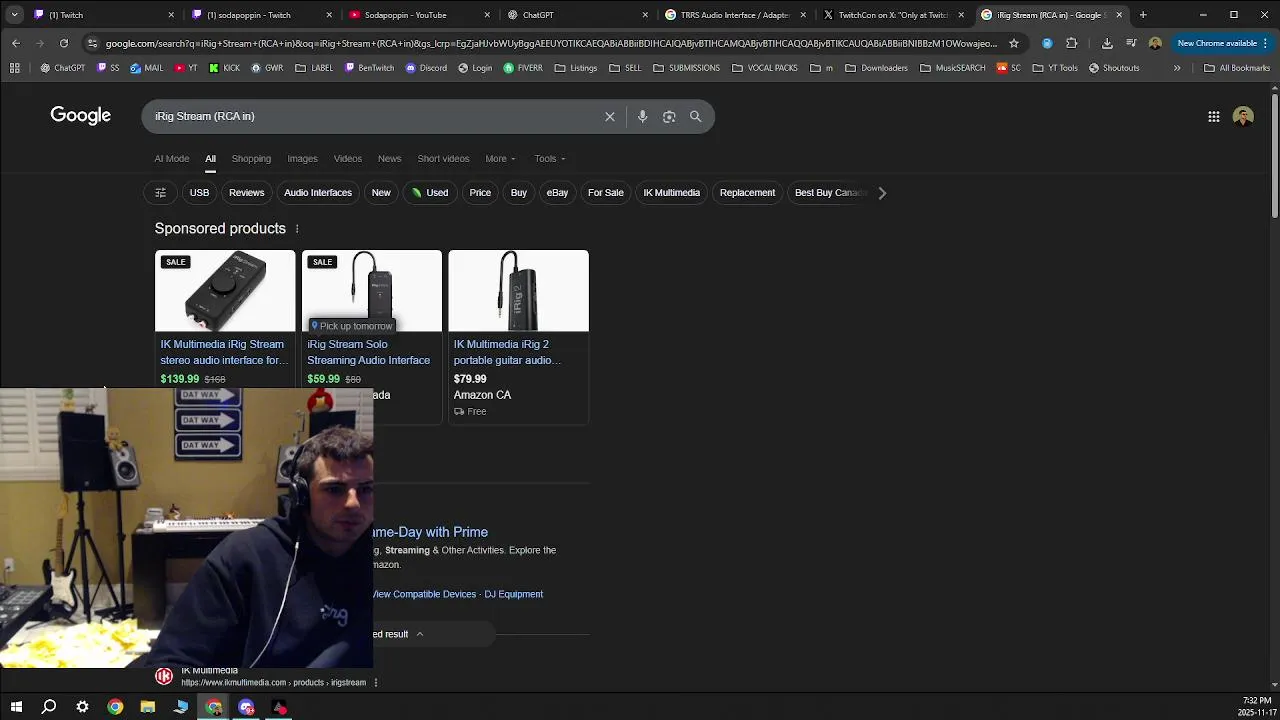Open the ChatGPT bookmark

pyautogui.click(x=63, y=68)
